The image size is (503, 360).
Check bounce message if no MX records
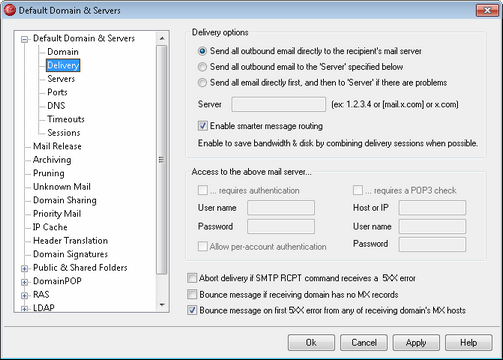coord(192,294)
